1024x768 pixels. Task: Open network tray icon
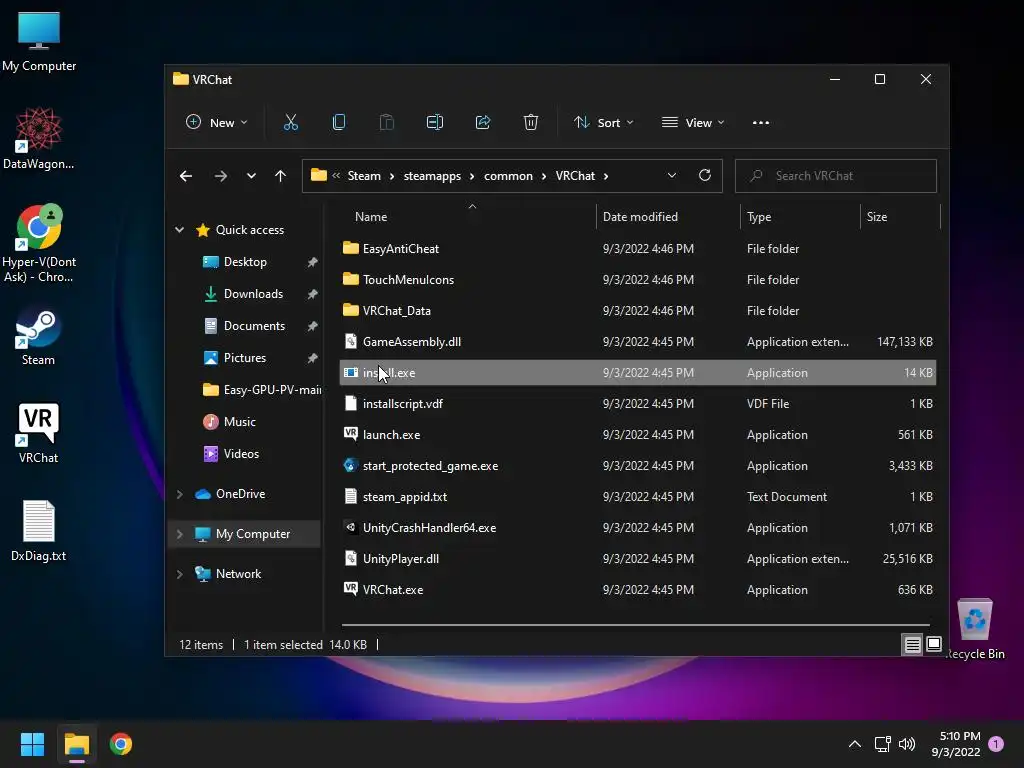pos(882,744)
